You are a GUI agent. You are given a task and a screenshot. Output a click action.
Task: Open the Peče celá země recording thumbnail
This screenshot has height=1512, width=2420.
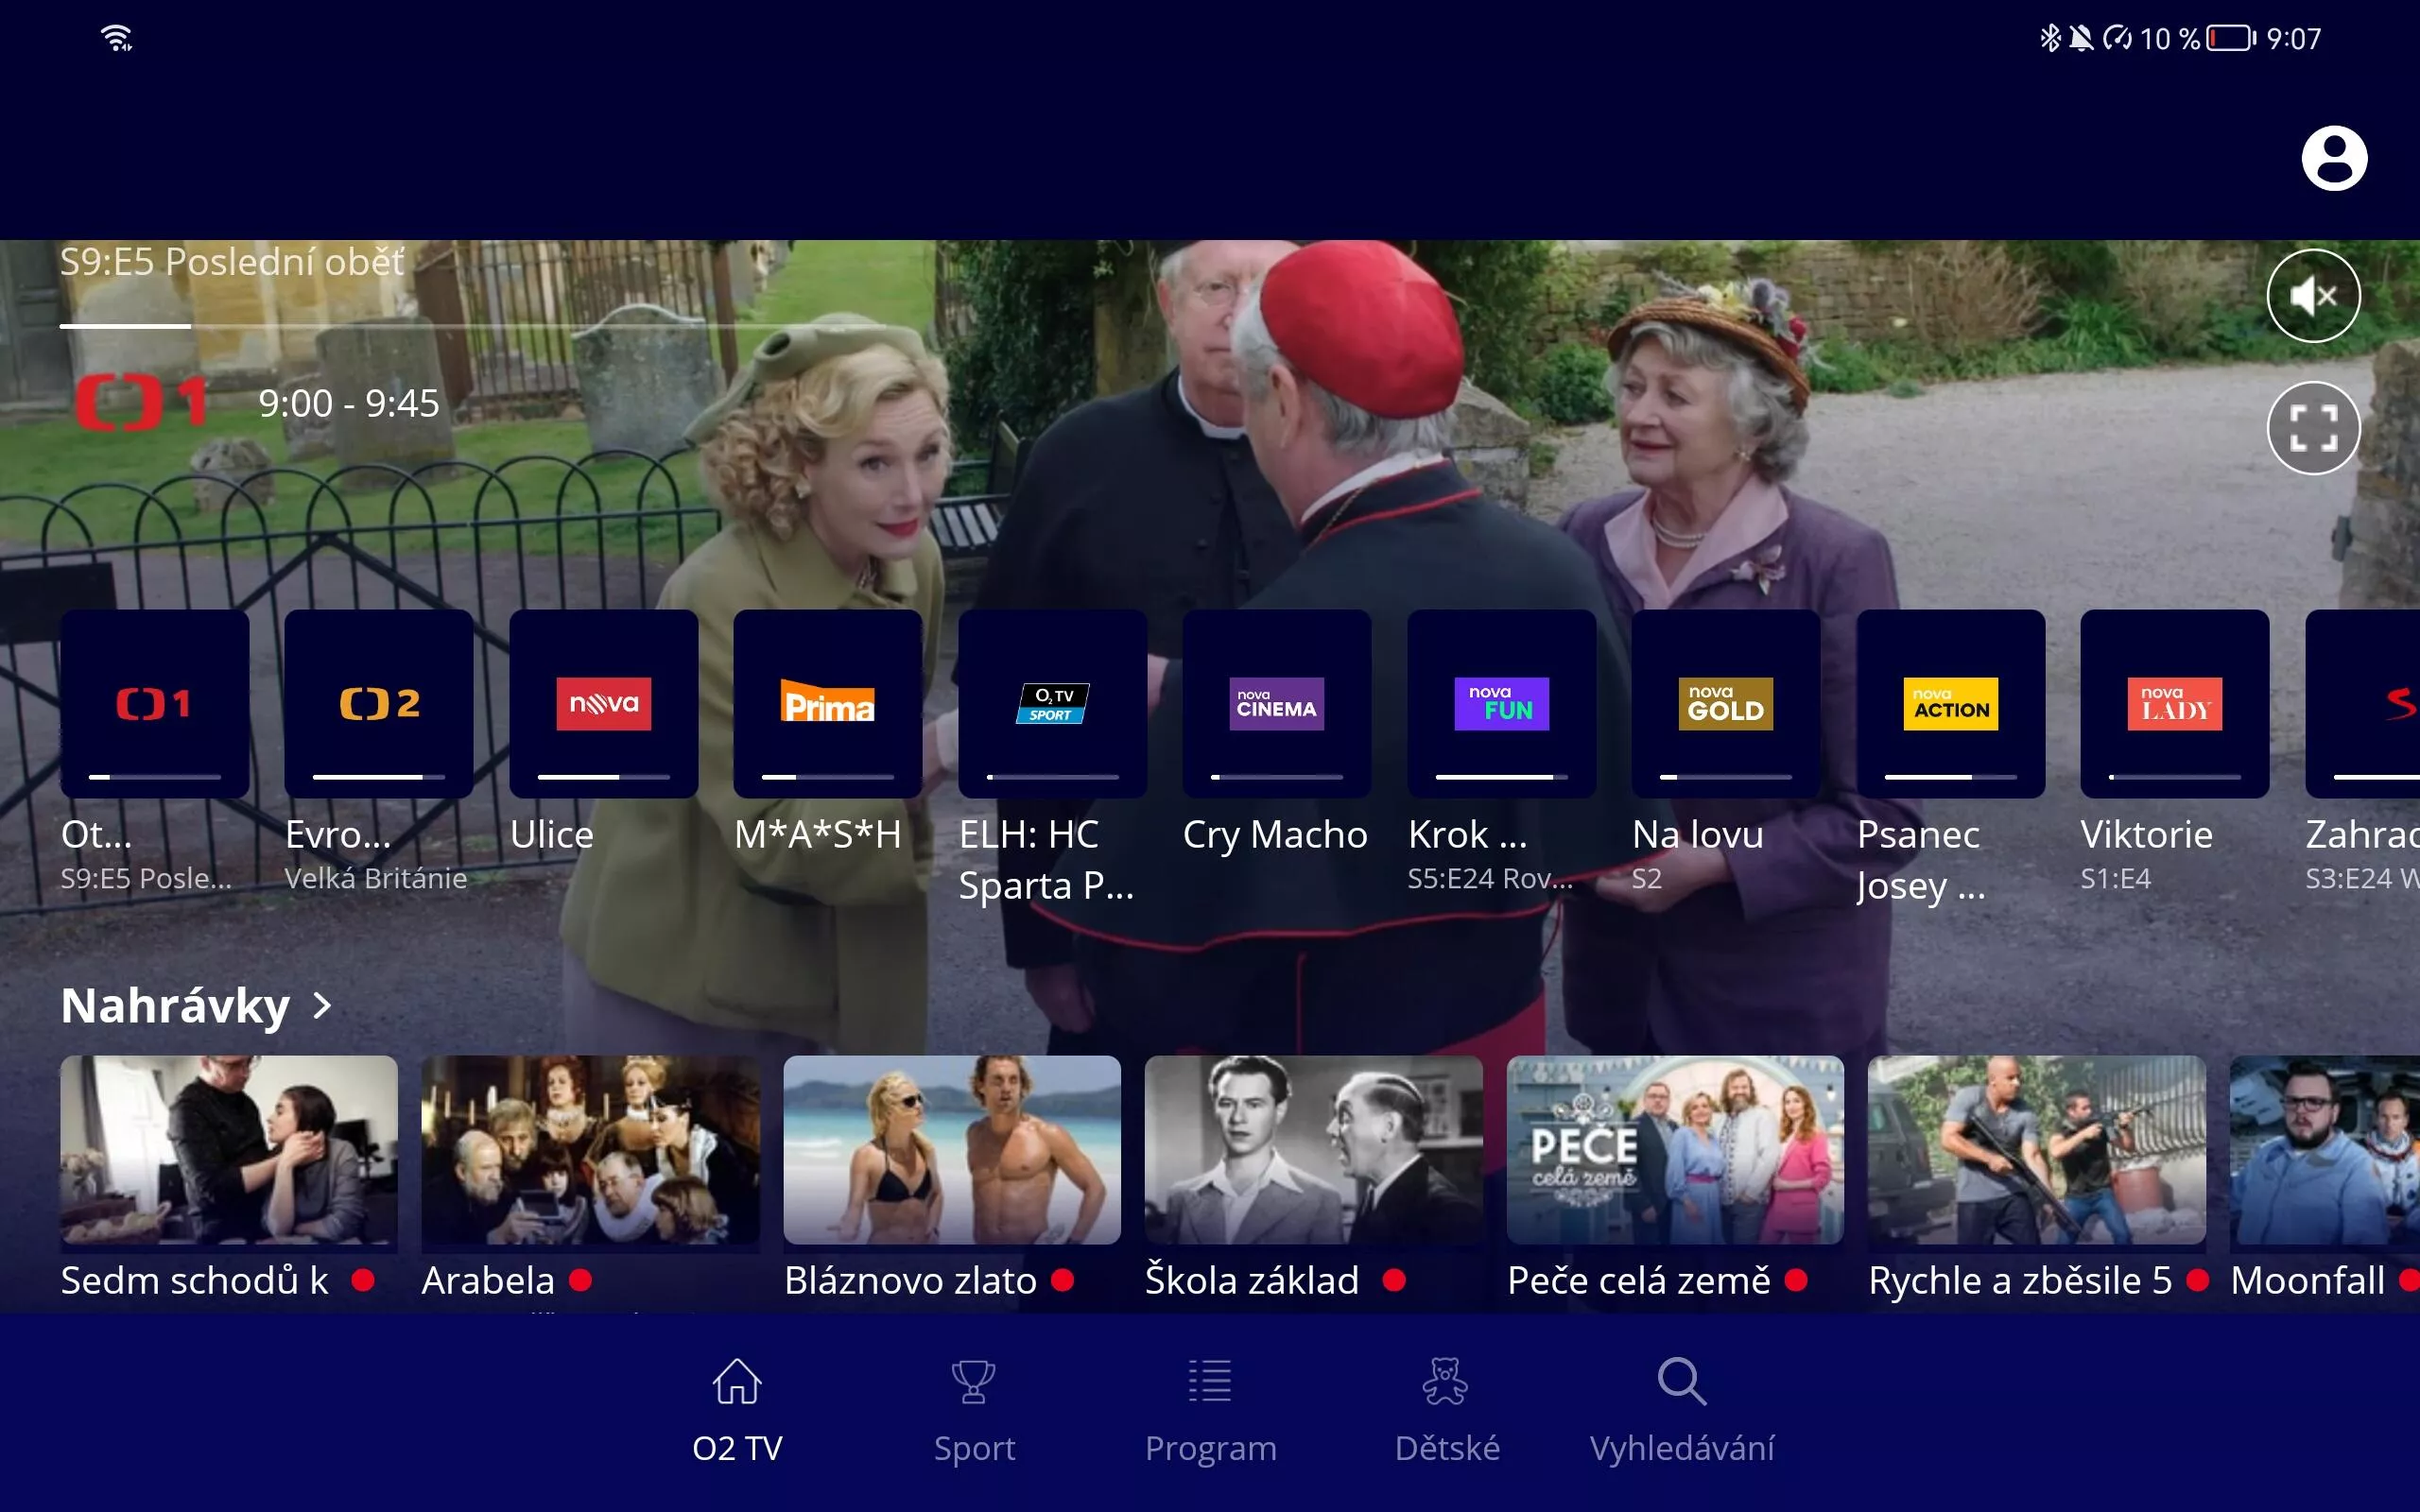pos(1675,1150)
